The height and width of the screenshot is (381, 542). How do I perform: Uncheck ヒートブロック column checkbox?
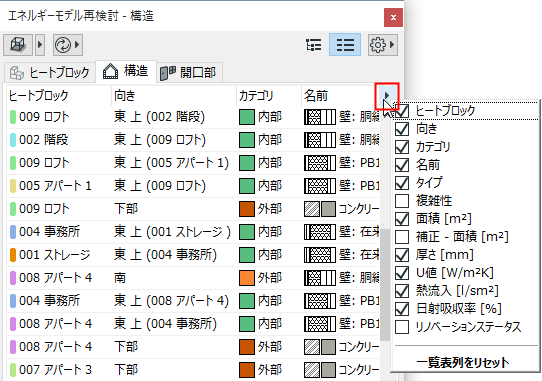tap(402, 111)
